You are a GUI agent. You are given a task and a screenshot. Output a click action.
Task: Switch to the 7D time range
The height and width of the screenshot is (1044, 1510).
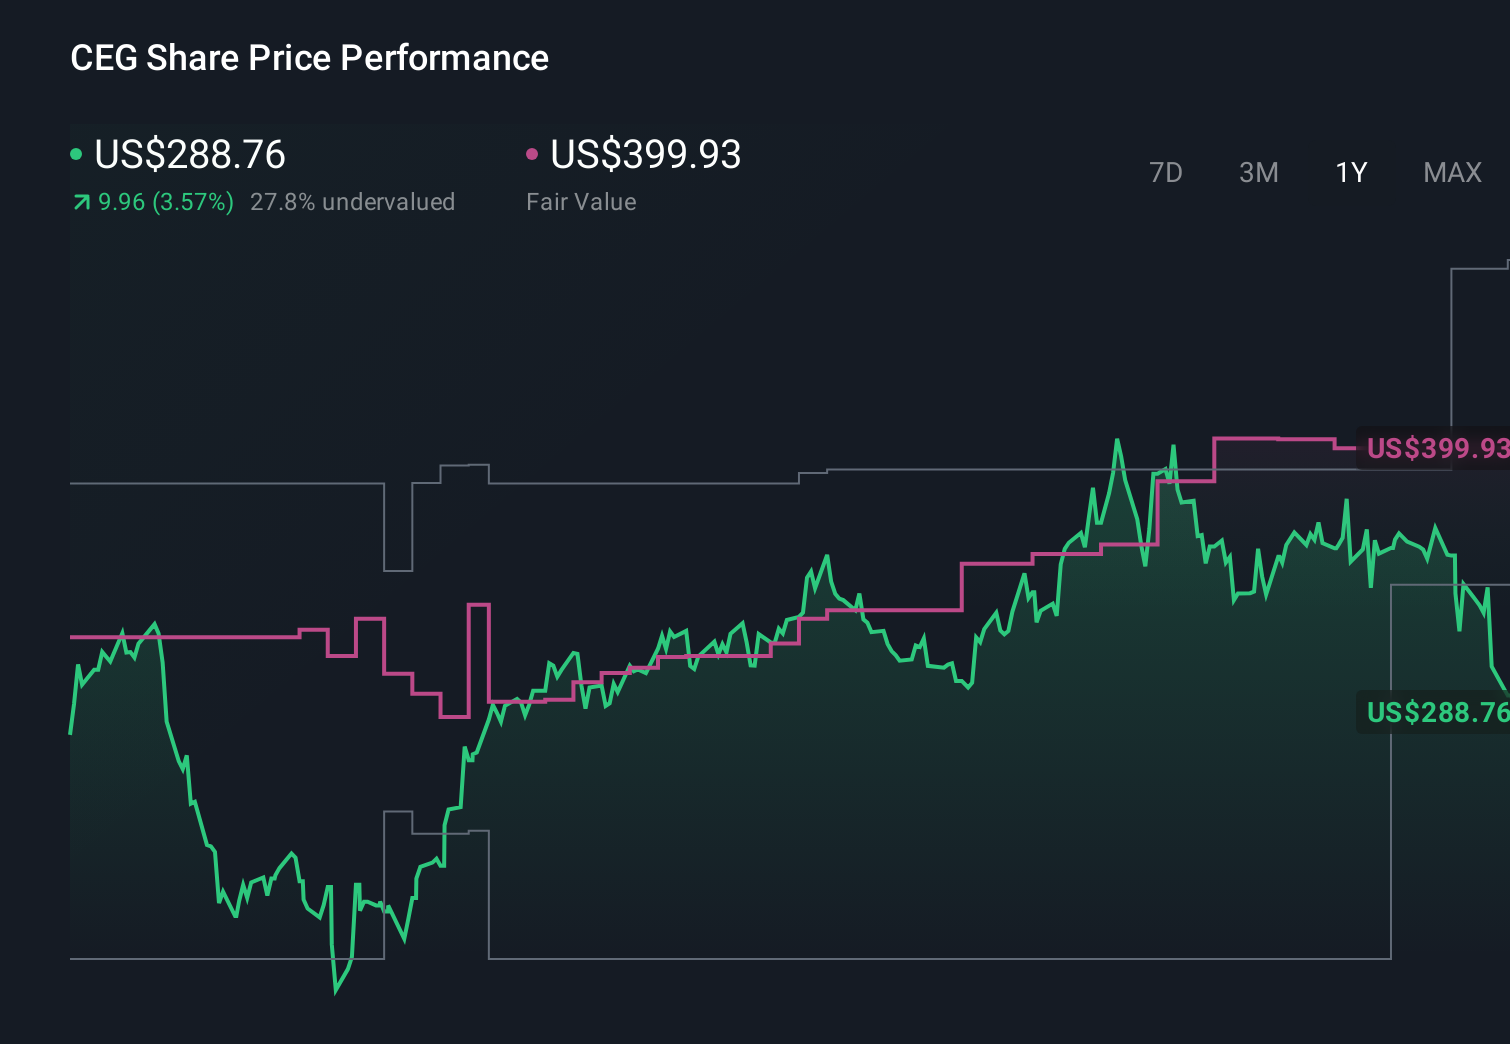pos(1167,172)
